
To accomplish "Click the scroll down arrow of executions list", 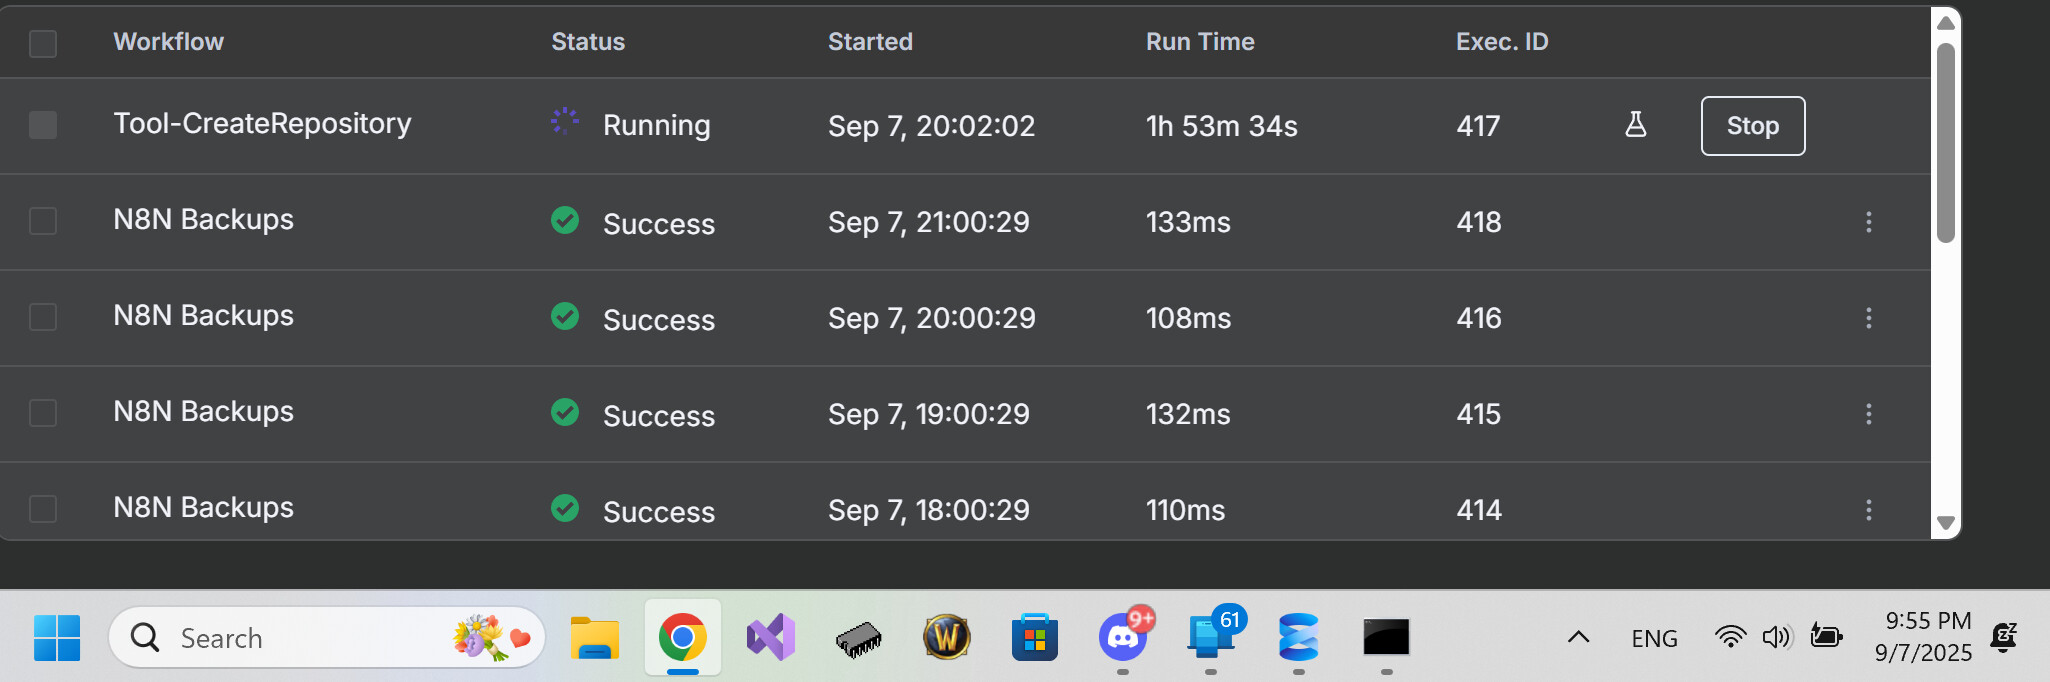I will tap(1945, 522).
